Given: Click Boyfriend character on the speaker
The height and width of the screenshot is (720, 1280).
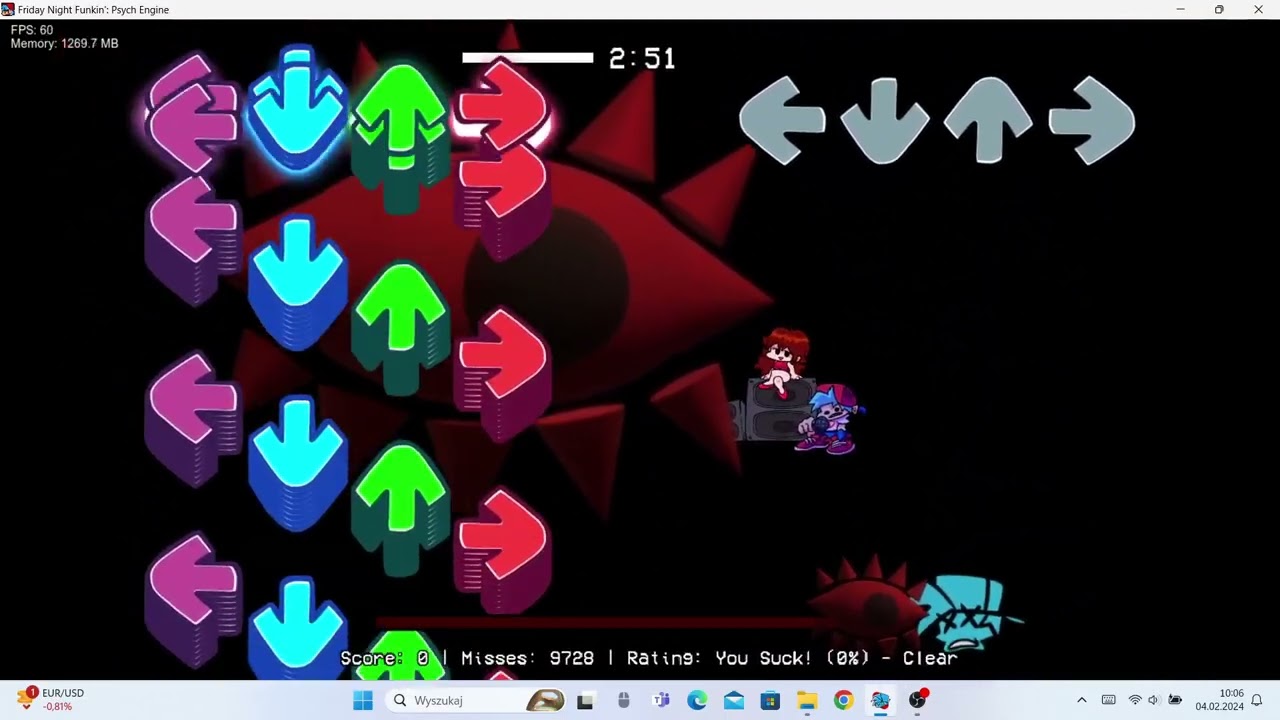Looking at the screenshot, I should tap(831, 418).
